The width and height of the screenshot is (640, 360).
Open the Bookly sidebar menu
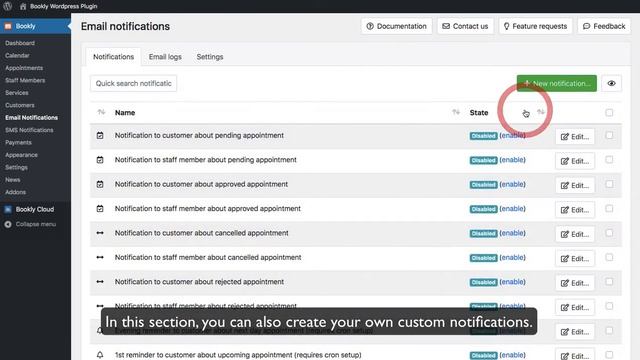35,26
